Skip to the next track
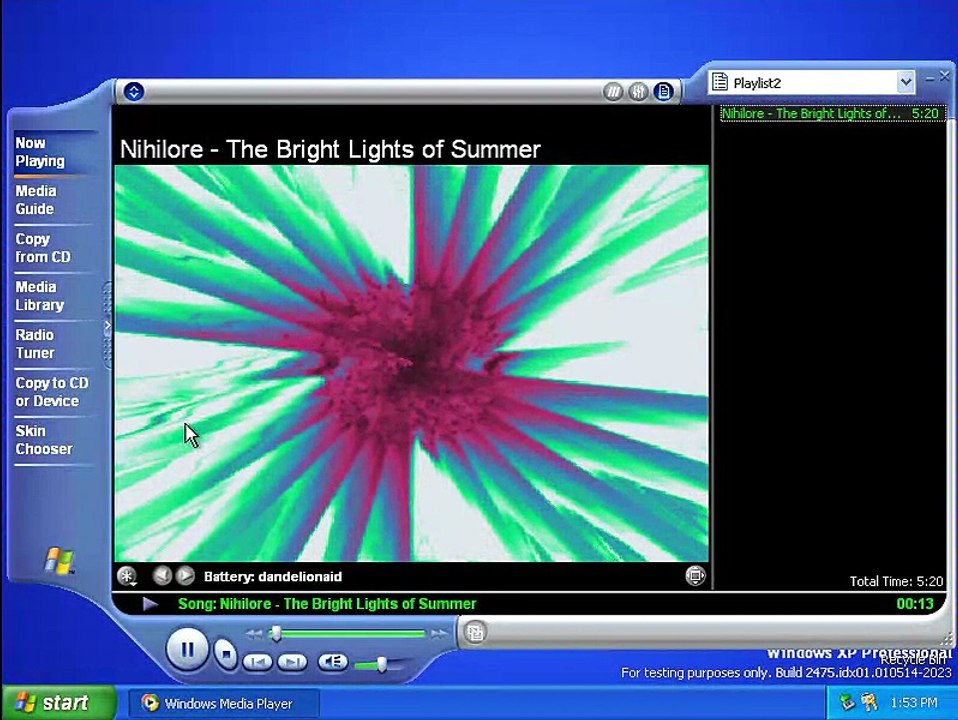Image resolution: width=958 pixels, height=720 pixels. tap(292, 662)
